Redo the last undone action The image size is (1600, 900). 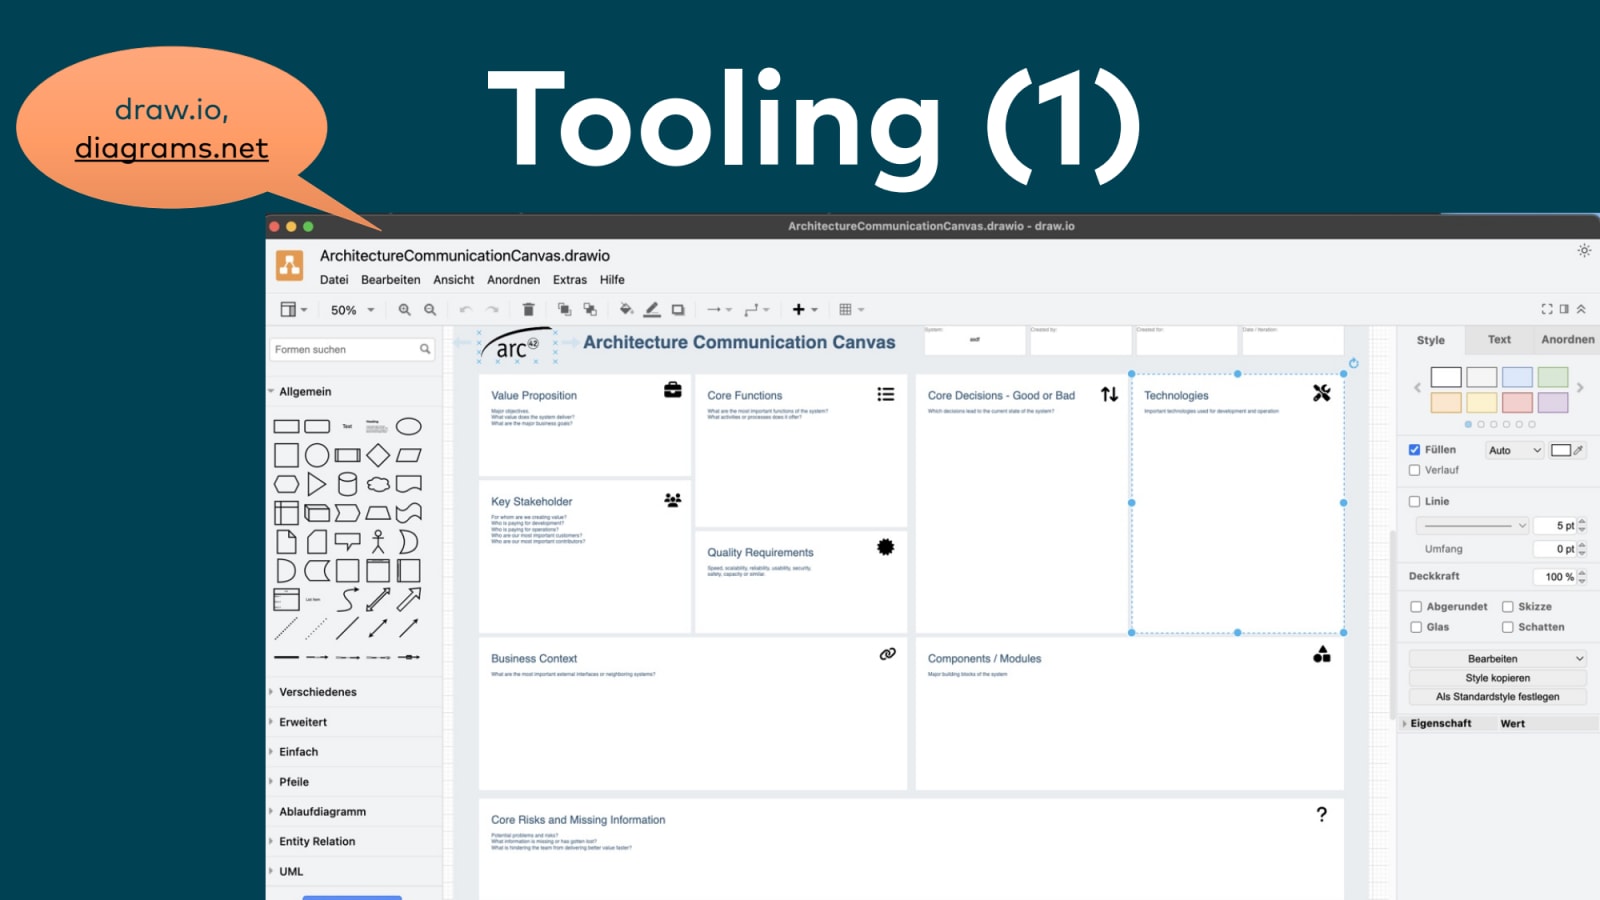click(x=492, y=310)
